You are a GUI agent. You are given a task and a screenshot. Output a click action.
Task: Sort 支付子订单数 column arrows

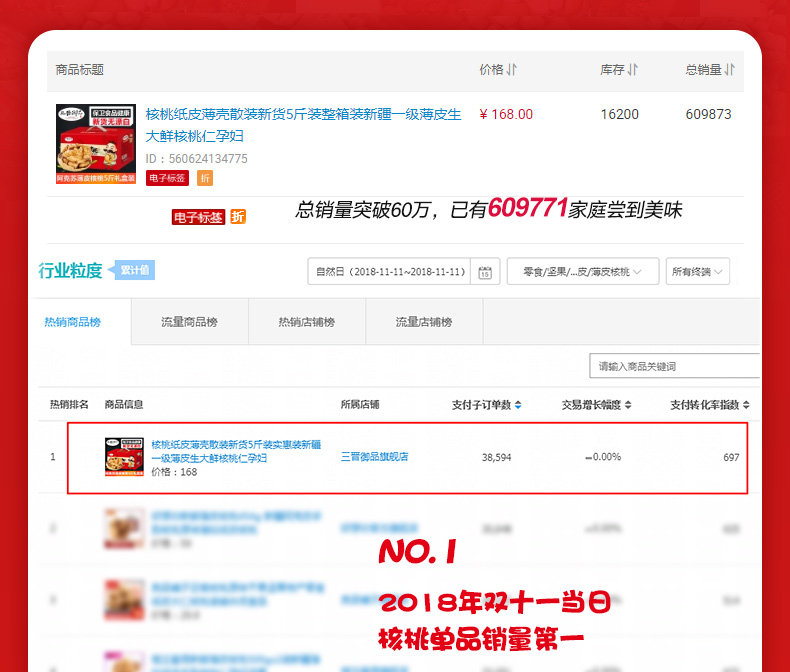point(518,405)
